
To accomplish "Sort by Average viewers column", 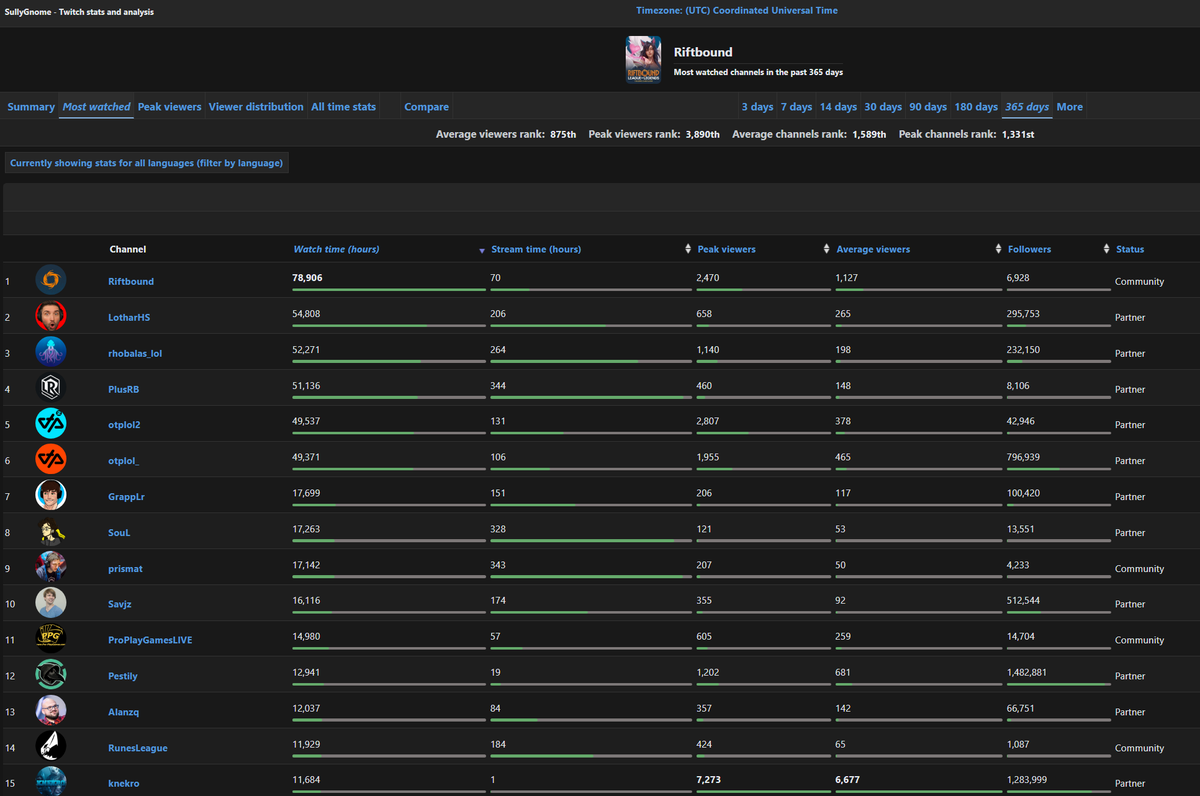I will coord(873,249).
